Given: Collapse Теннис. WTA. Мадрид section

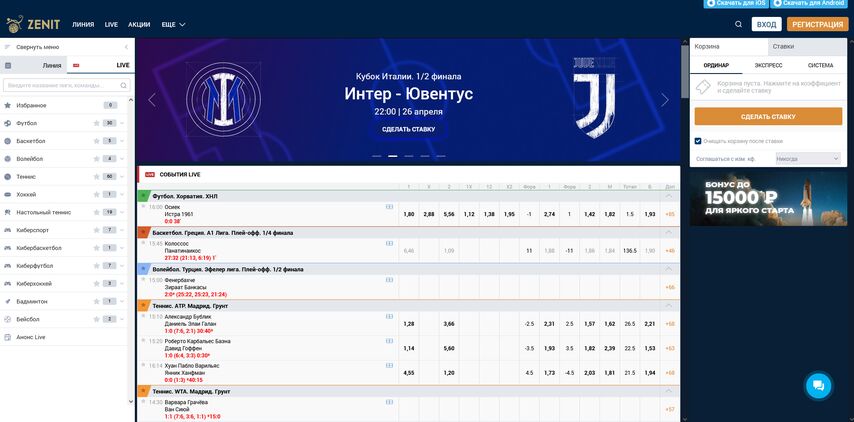Looking at the screenshot, I should 669,392.
